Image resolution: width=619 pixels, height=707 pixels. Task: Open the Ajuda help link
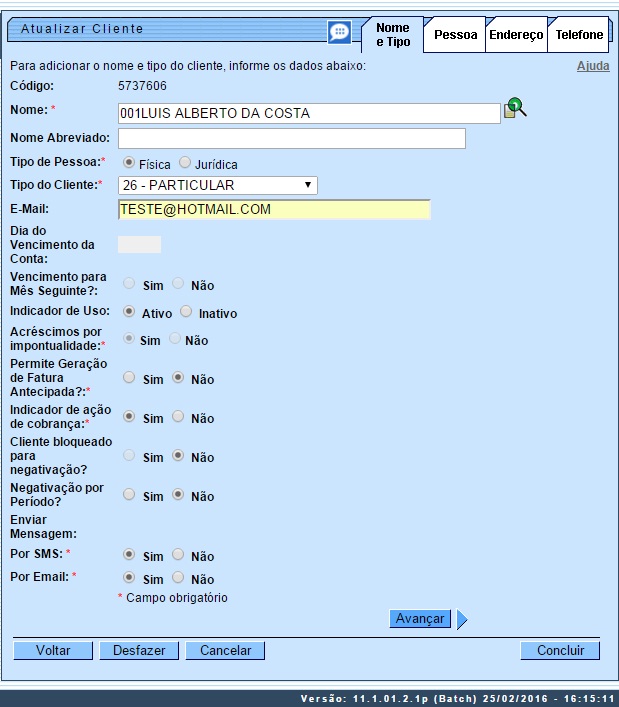[592, 66]
